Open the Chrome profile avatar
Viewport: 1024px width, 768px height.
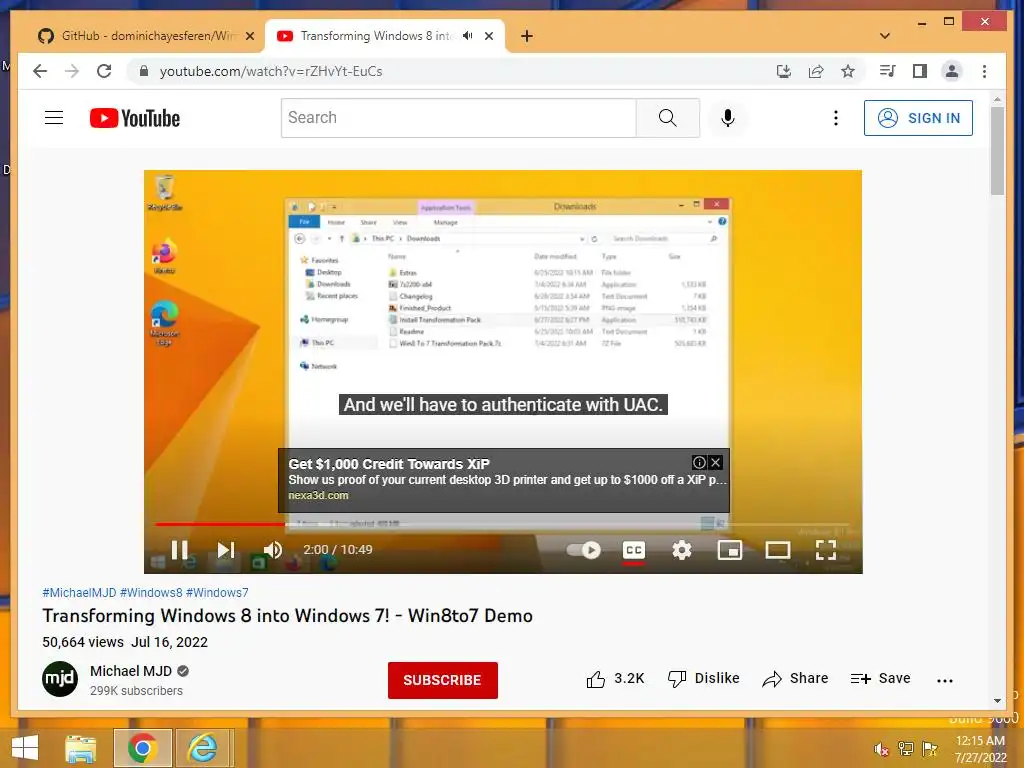pos(952,71)
